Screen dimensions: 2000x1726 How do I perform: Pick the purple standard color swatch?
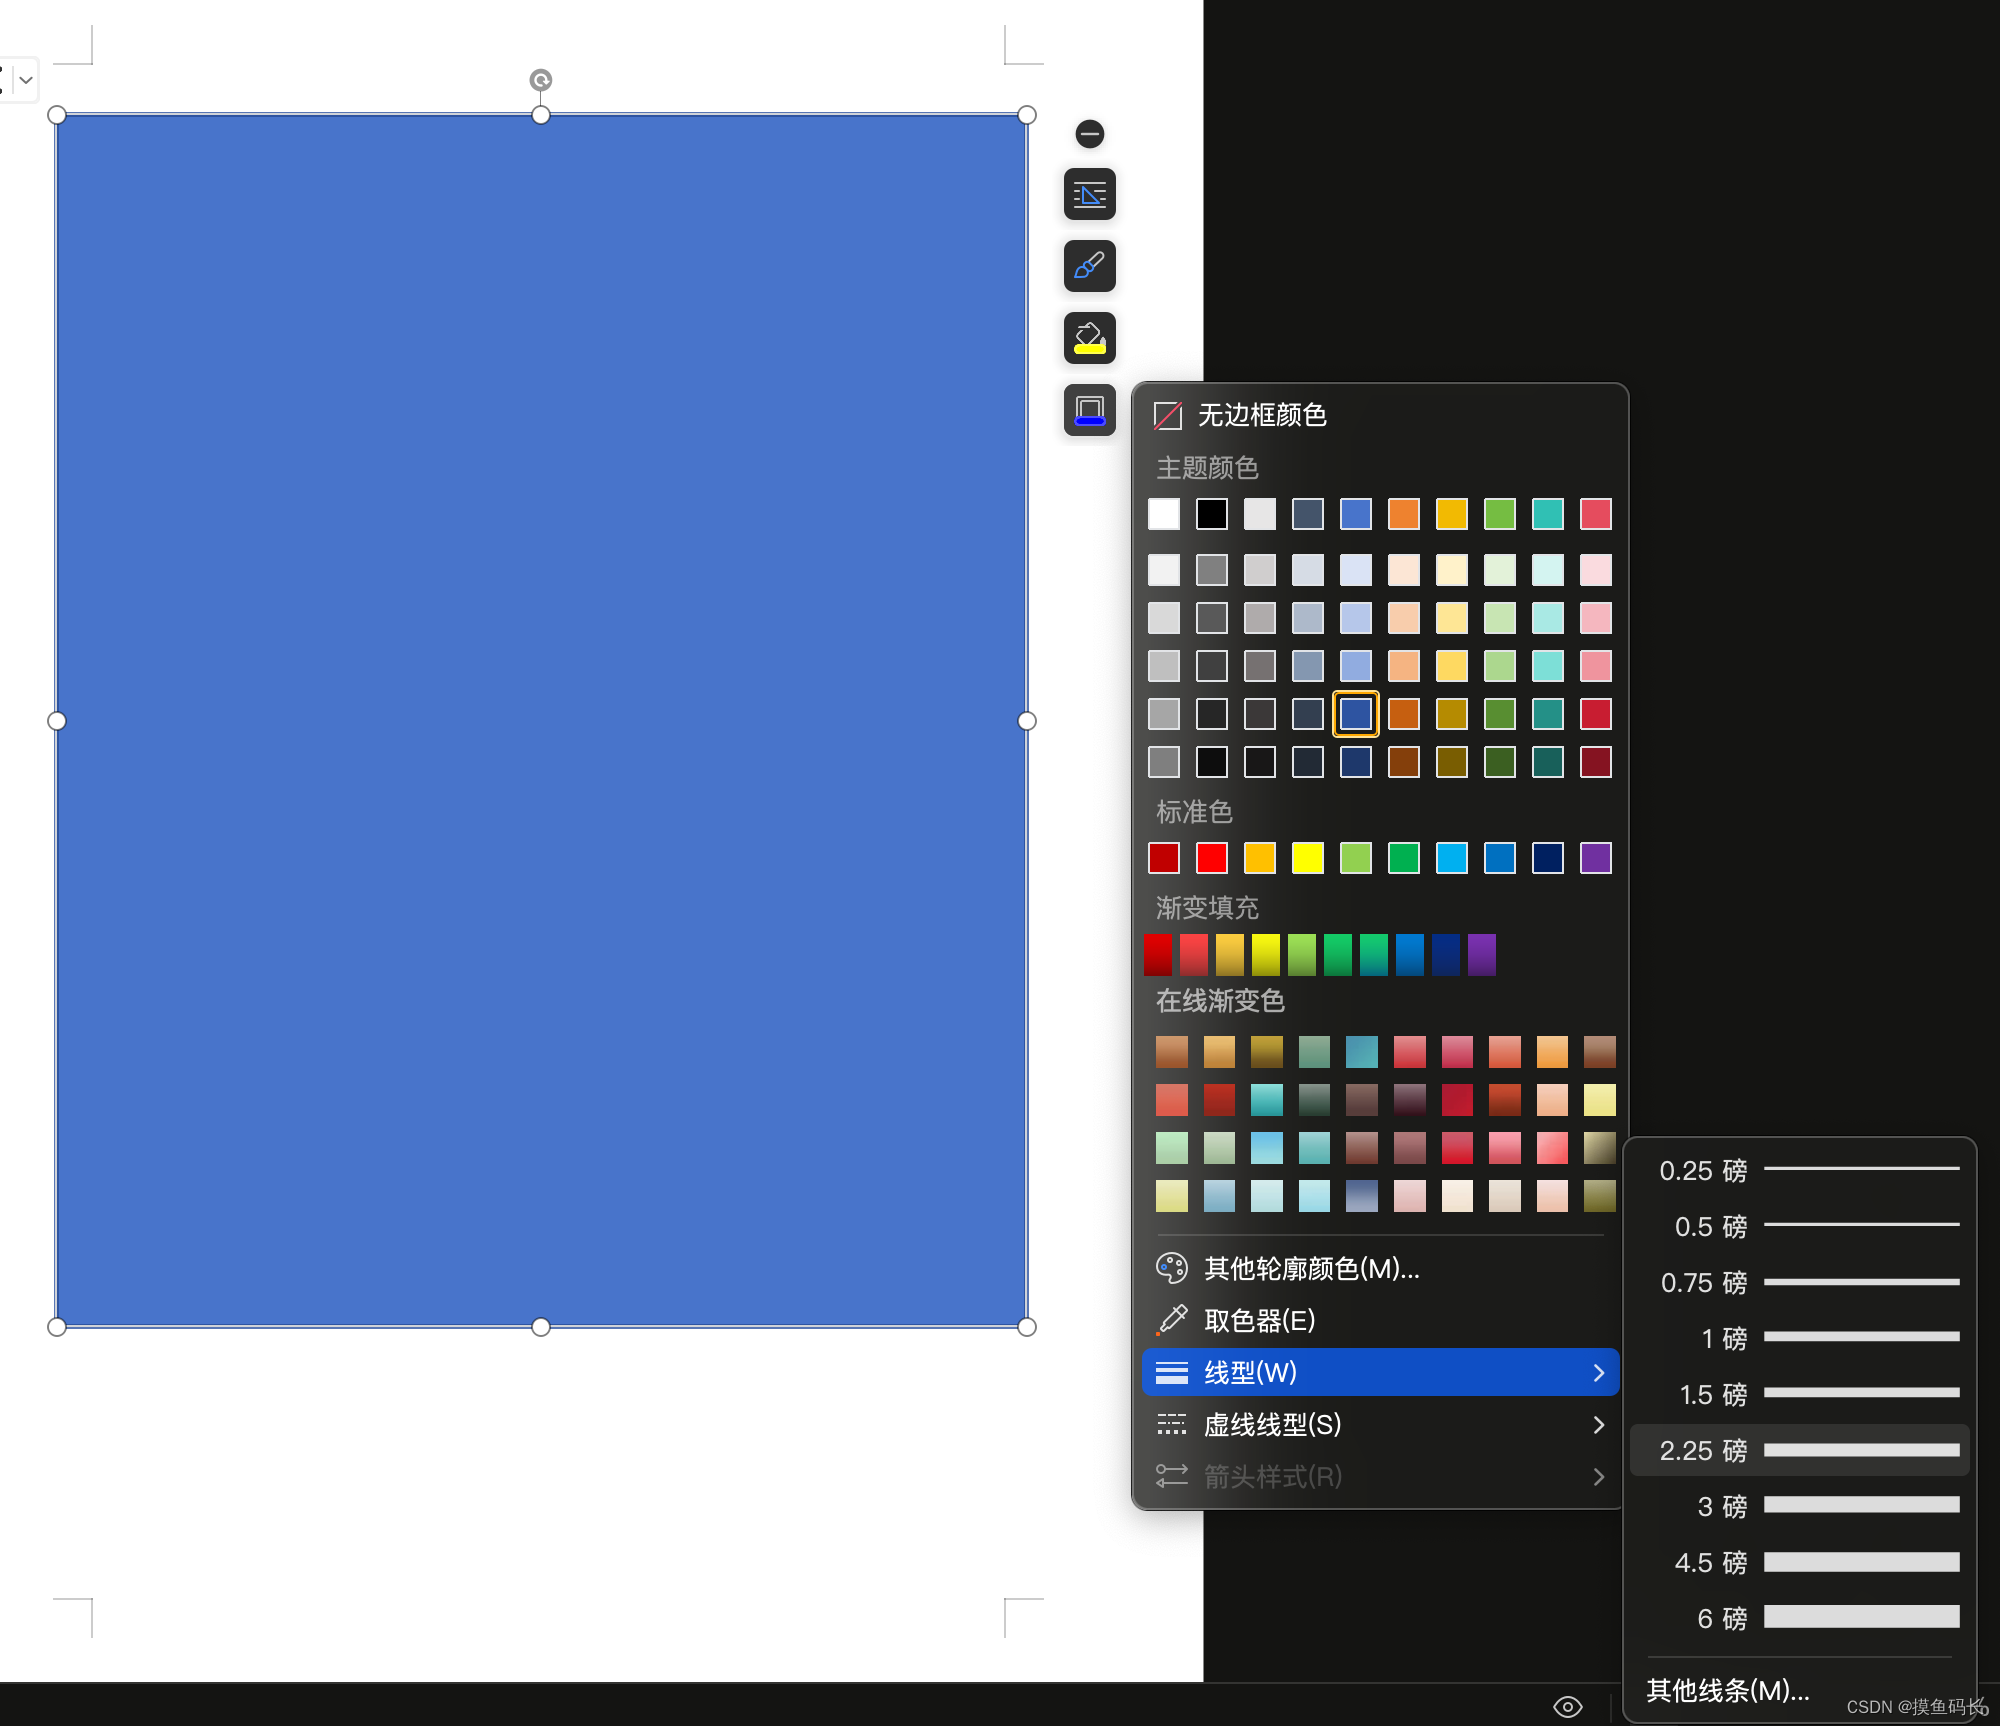pyautogui.click(x=1595, y=858)
